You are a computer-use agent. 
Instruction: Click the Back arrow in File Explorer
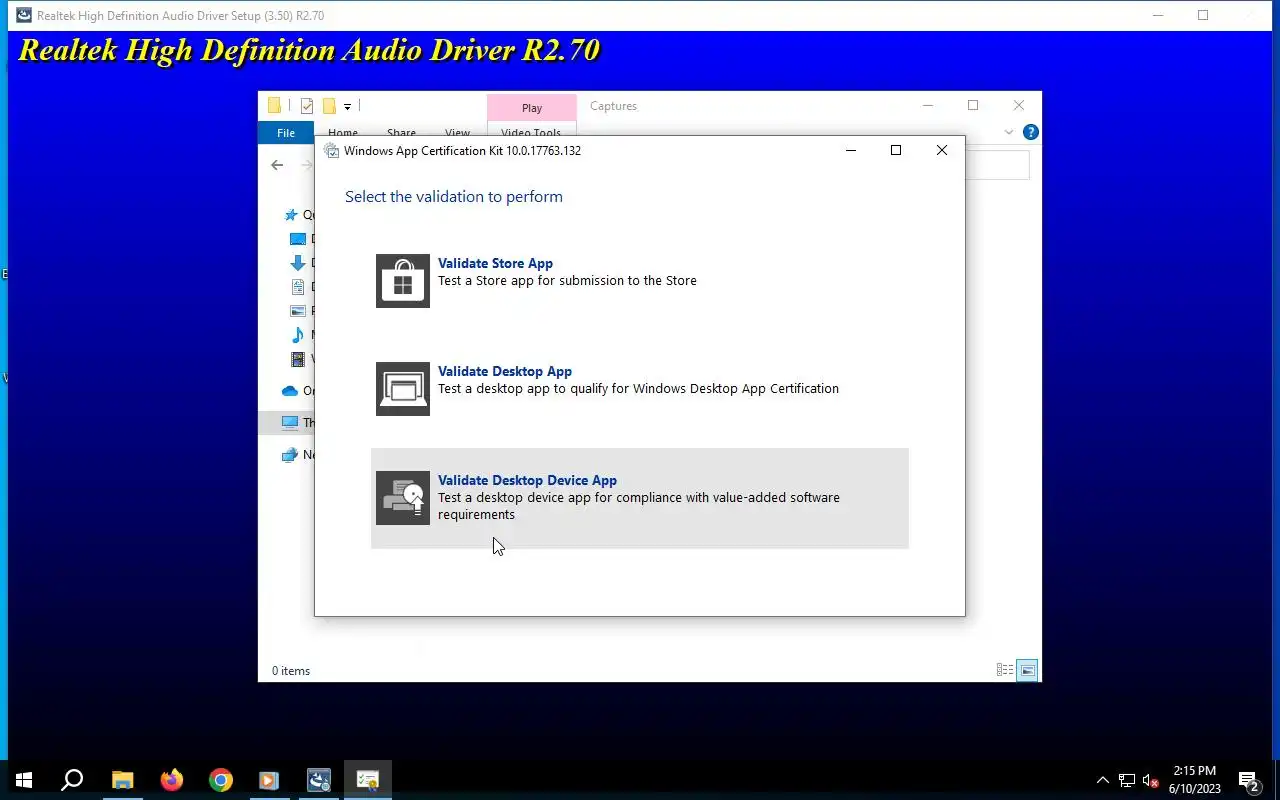point(277,165)
